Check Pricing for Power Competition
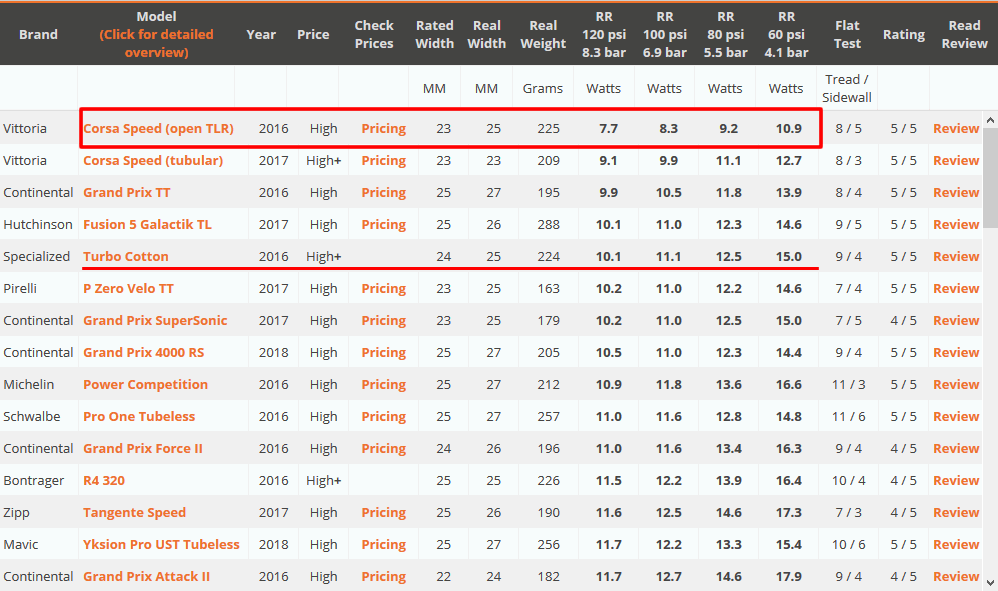Viewport: 998px width, 591px height. tap(384, 384)
